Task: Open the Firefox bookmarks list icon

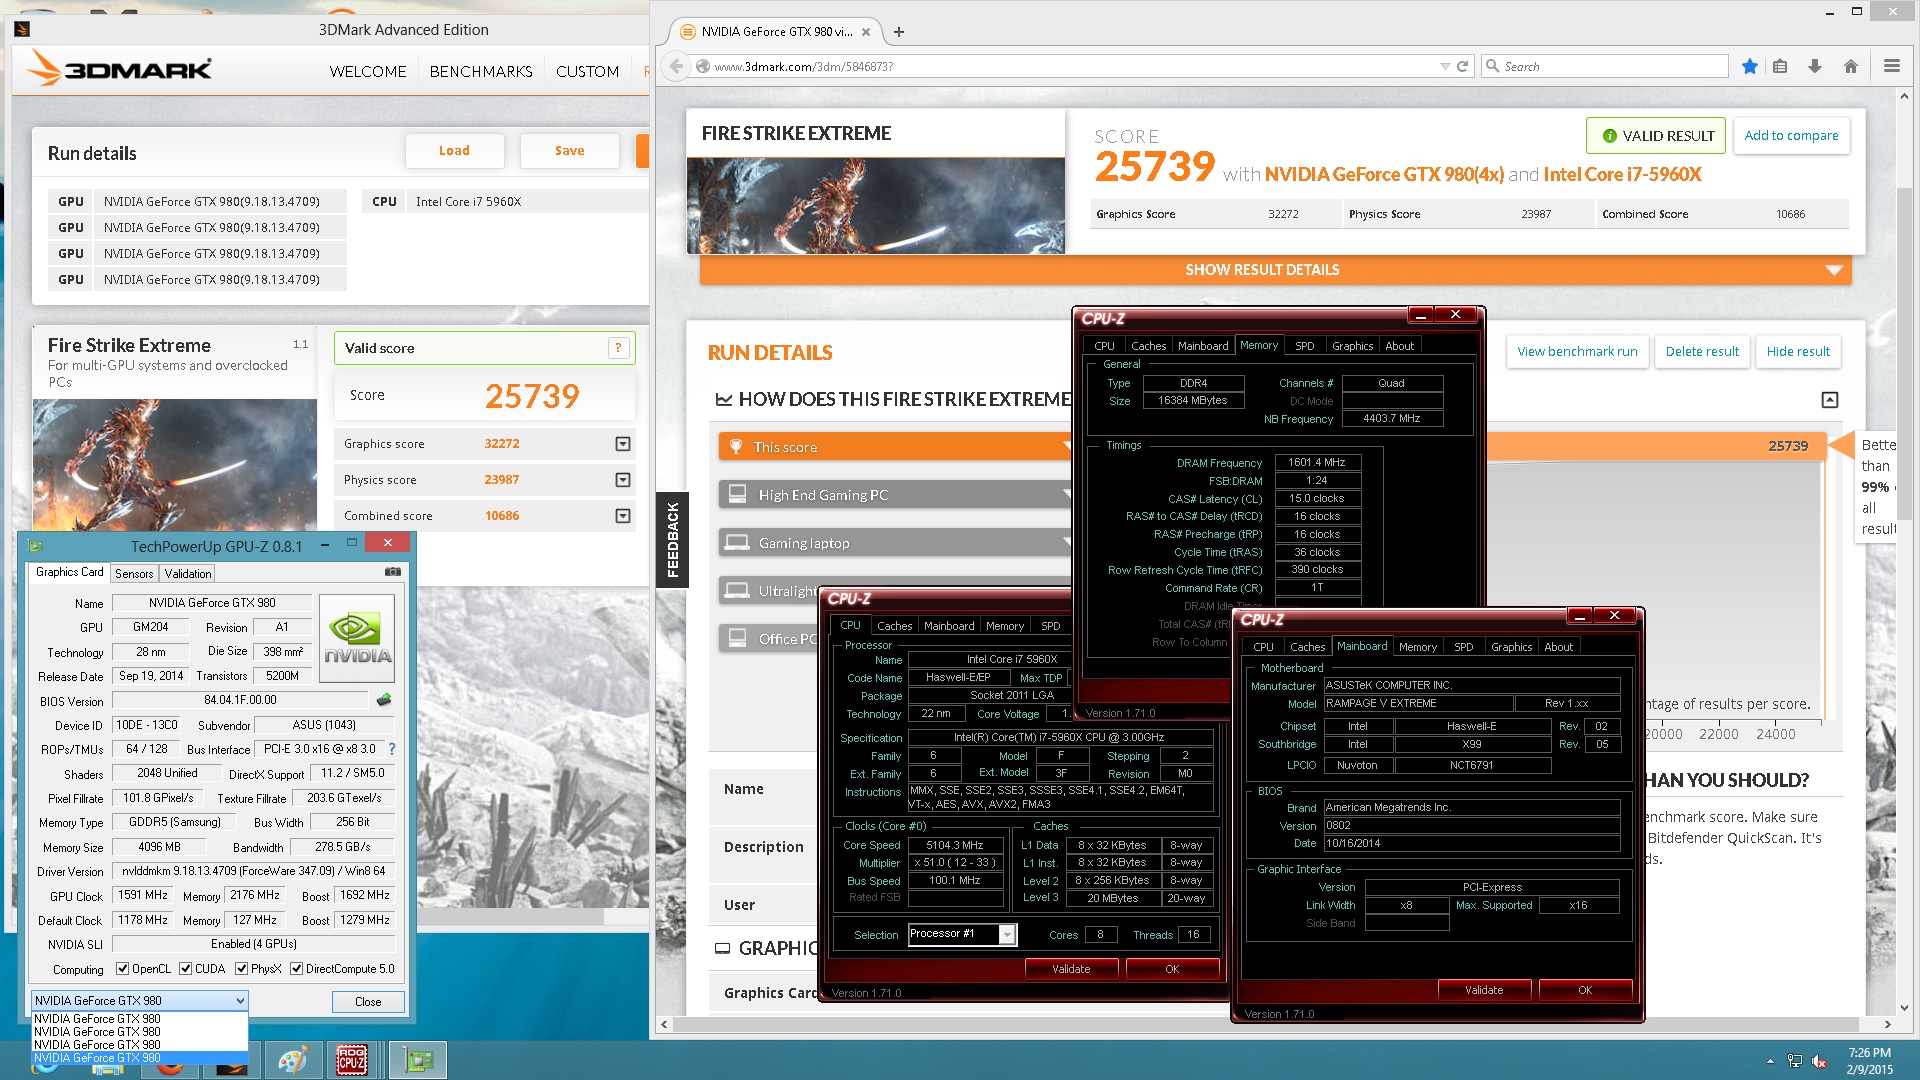Action: 1780,66
